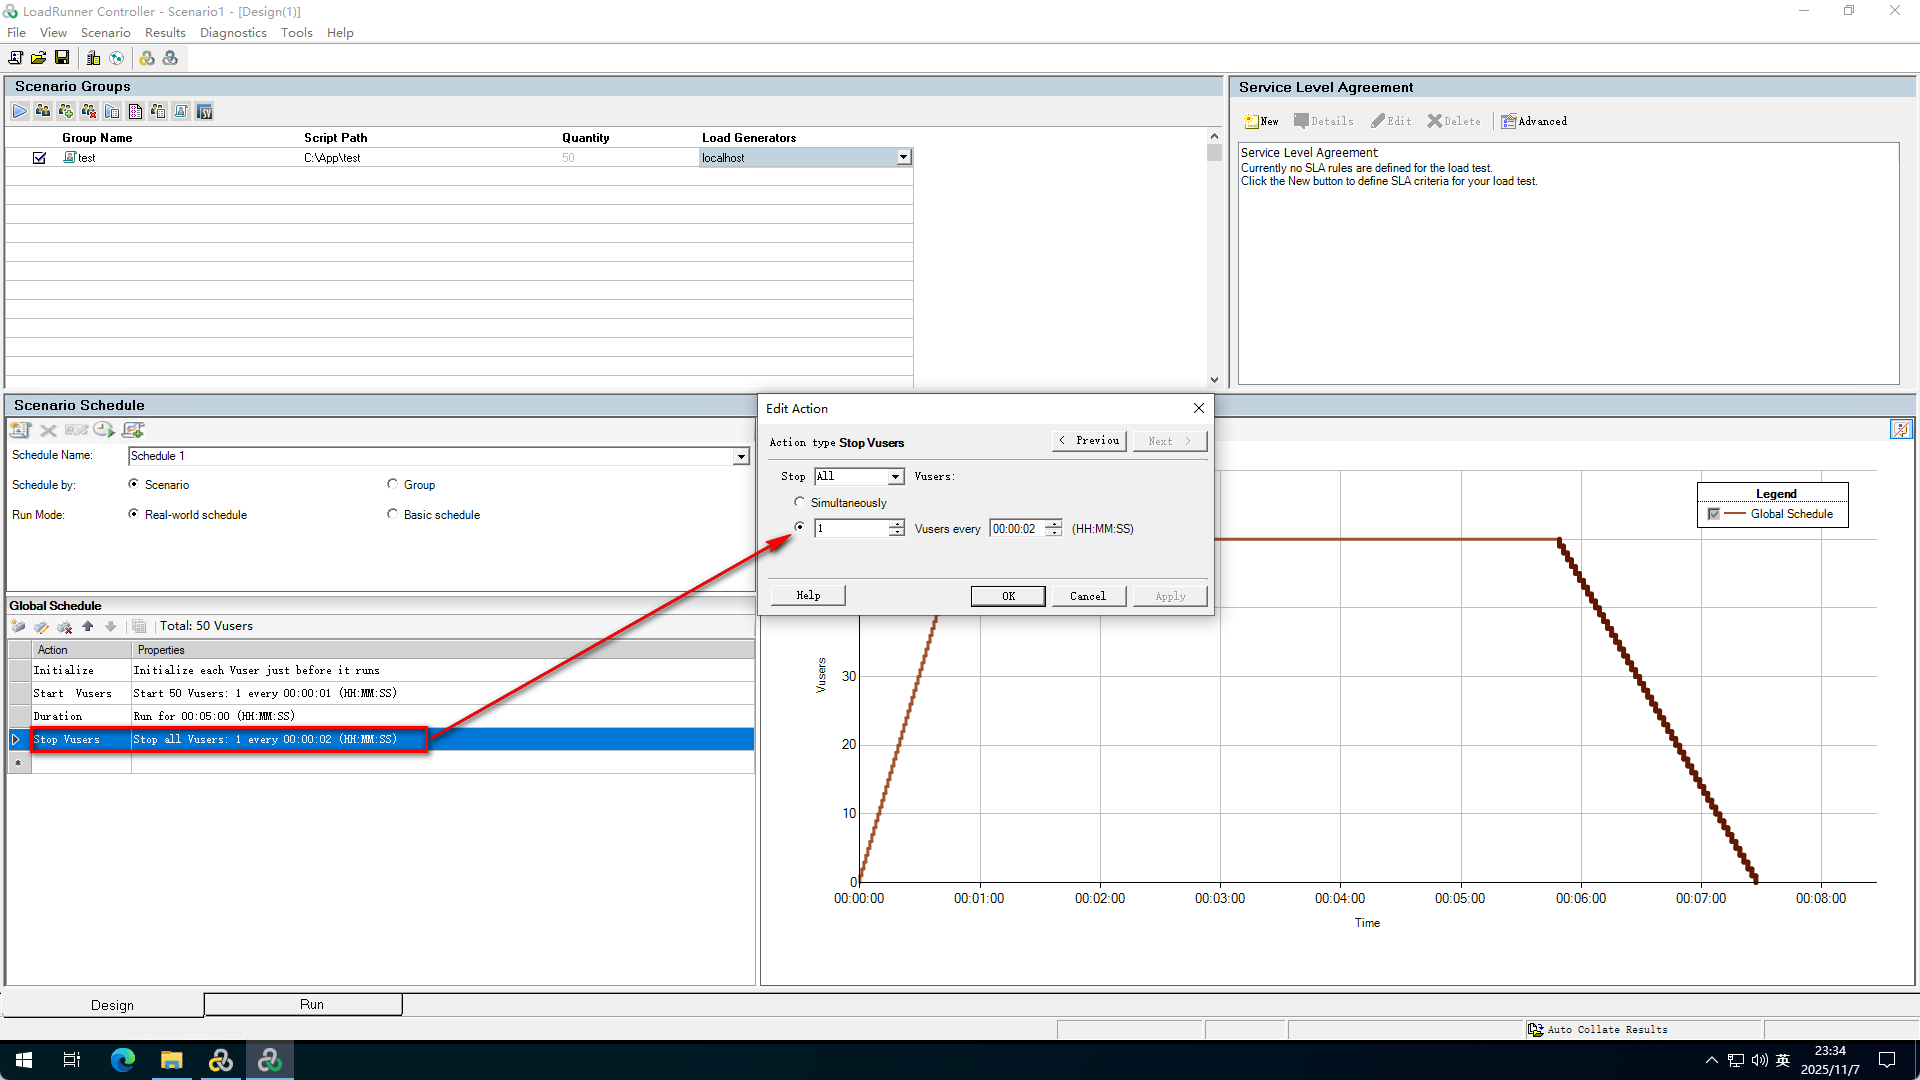Expand the Schedule Name dropdown
The height and width of the screenshot is (1080, 1920).
741,456
